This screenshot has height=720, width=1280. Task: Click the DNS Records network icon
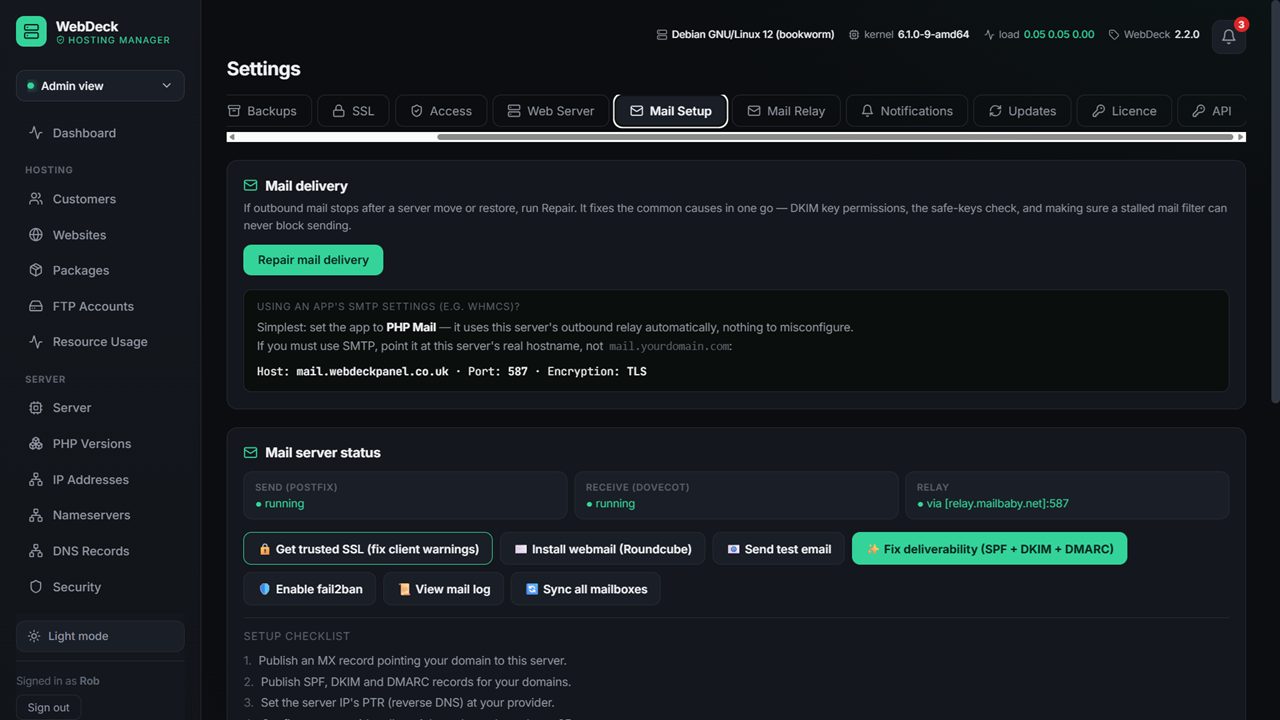coord(36,551)
